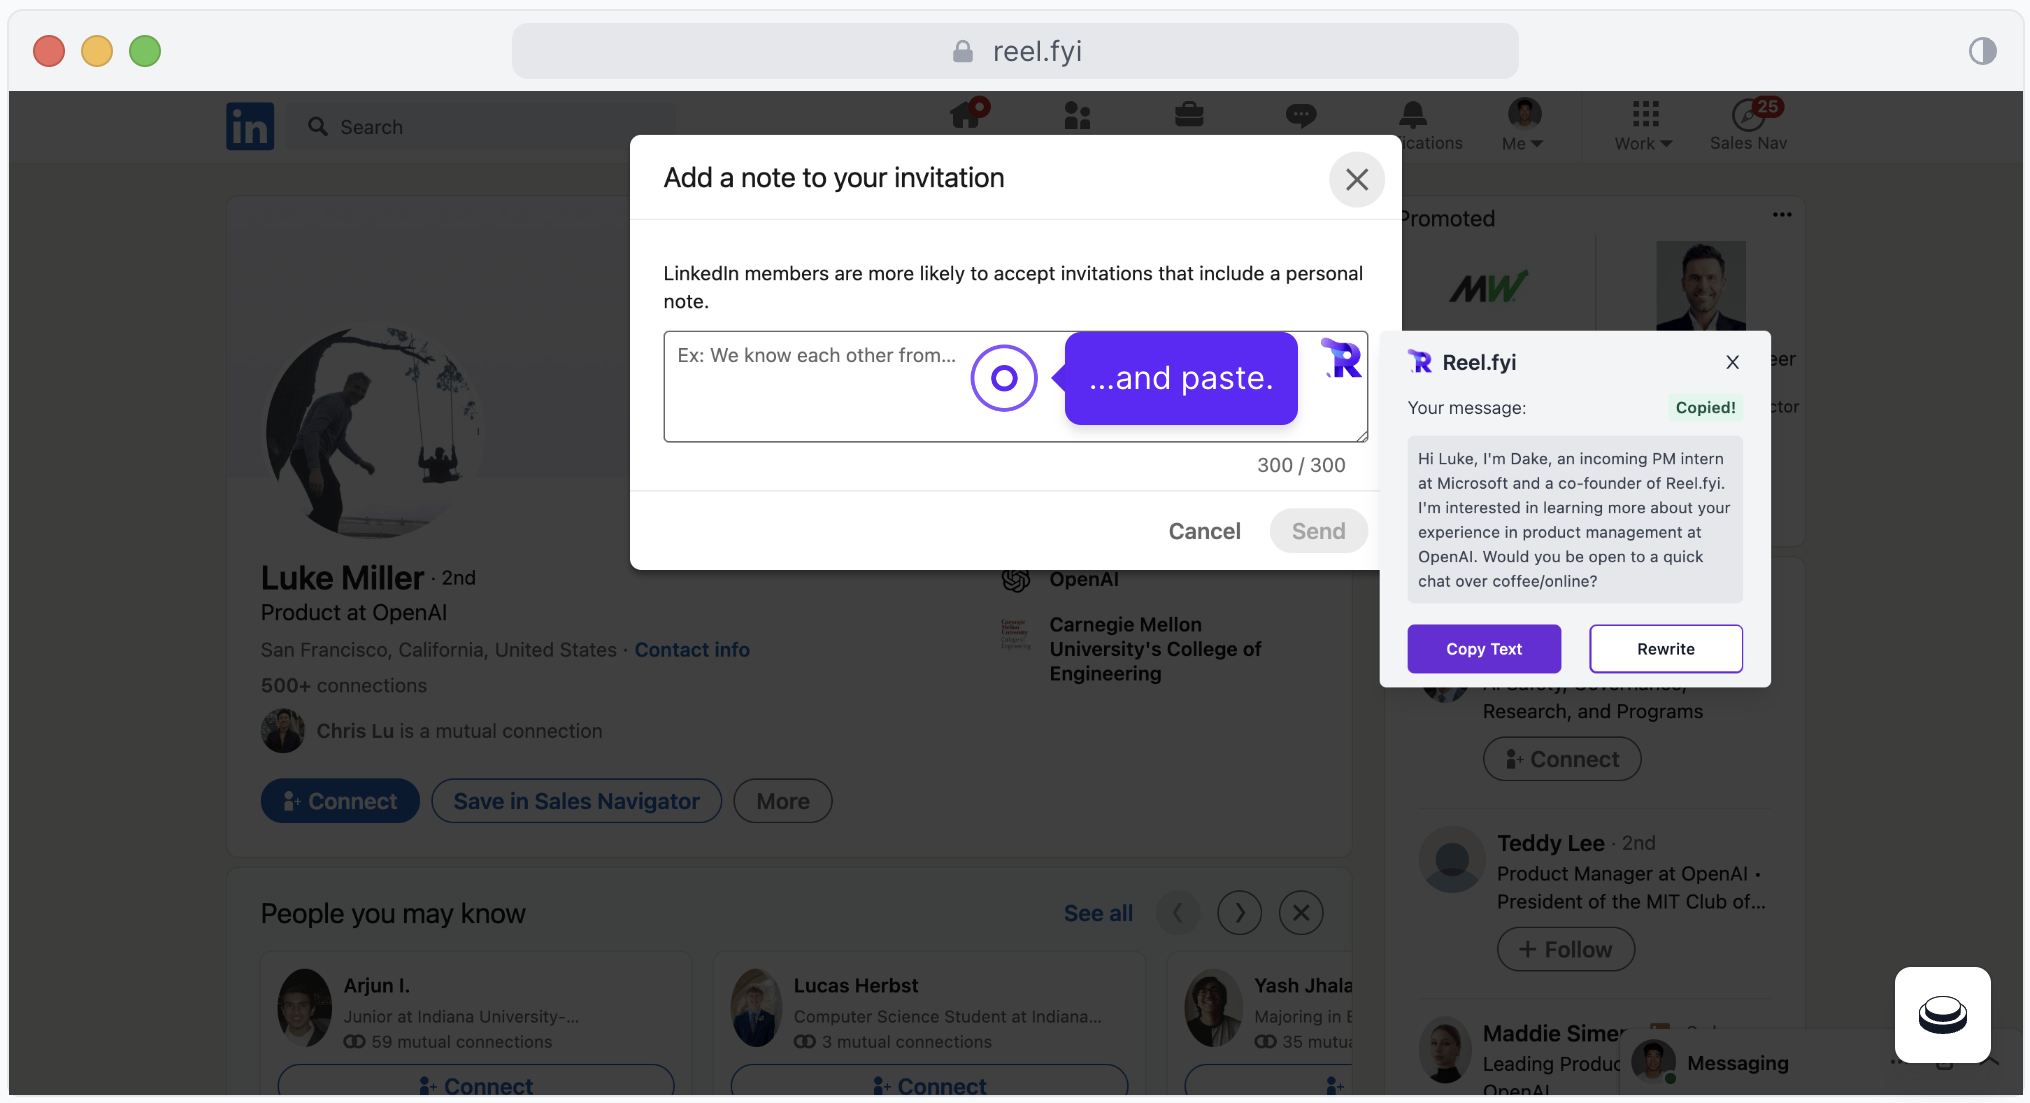The width and height of the screenshot is (2030, 1103).
Task: Expand the Me profile dropdown
Action: [x=1523, y=126]
